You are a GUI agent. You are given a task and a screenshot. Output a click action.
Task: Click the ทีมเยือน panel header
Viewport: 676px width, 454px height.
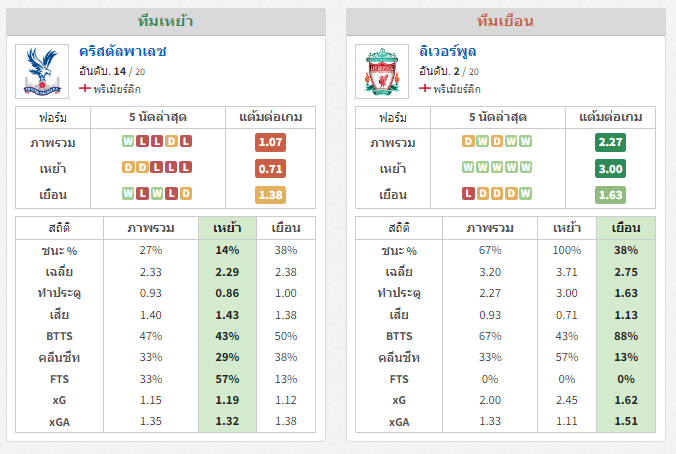pos(506,22)
